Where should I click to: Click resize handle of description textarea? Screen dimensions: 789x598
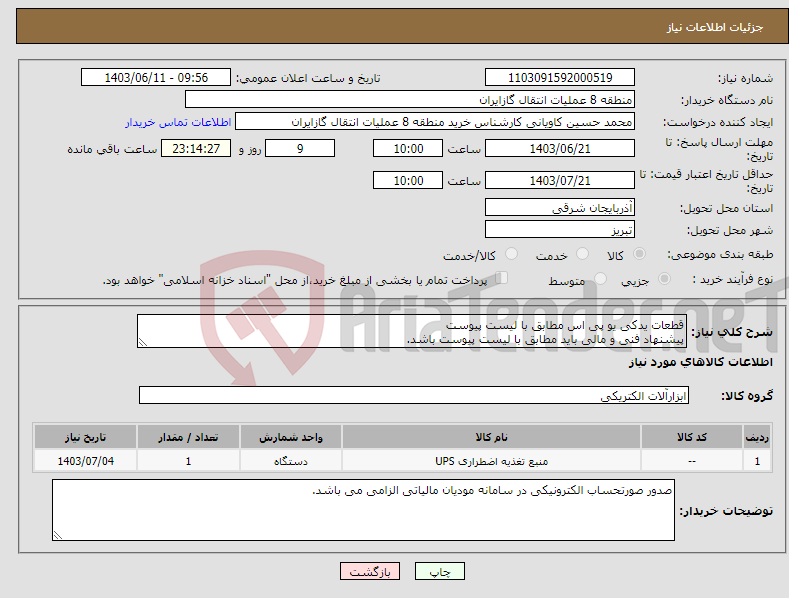point(143,342)
